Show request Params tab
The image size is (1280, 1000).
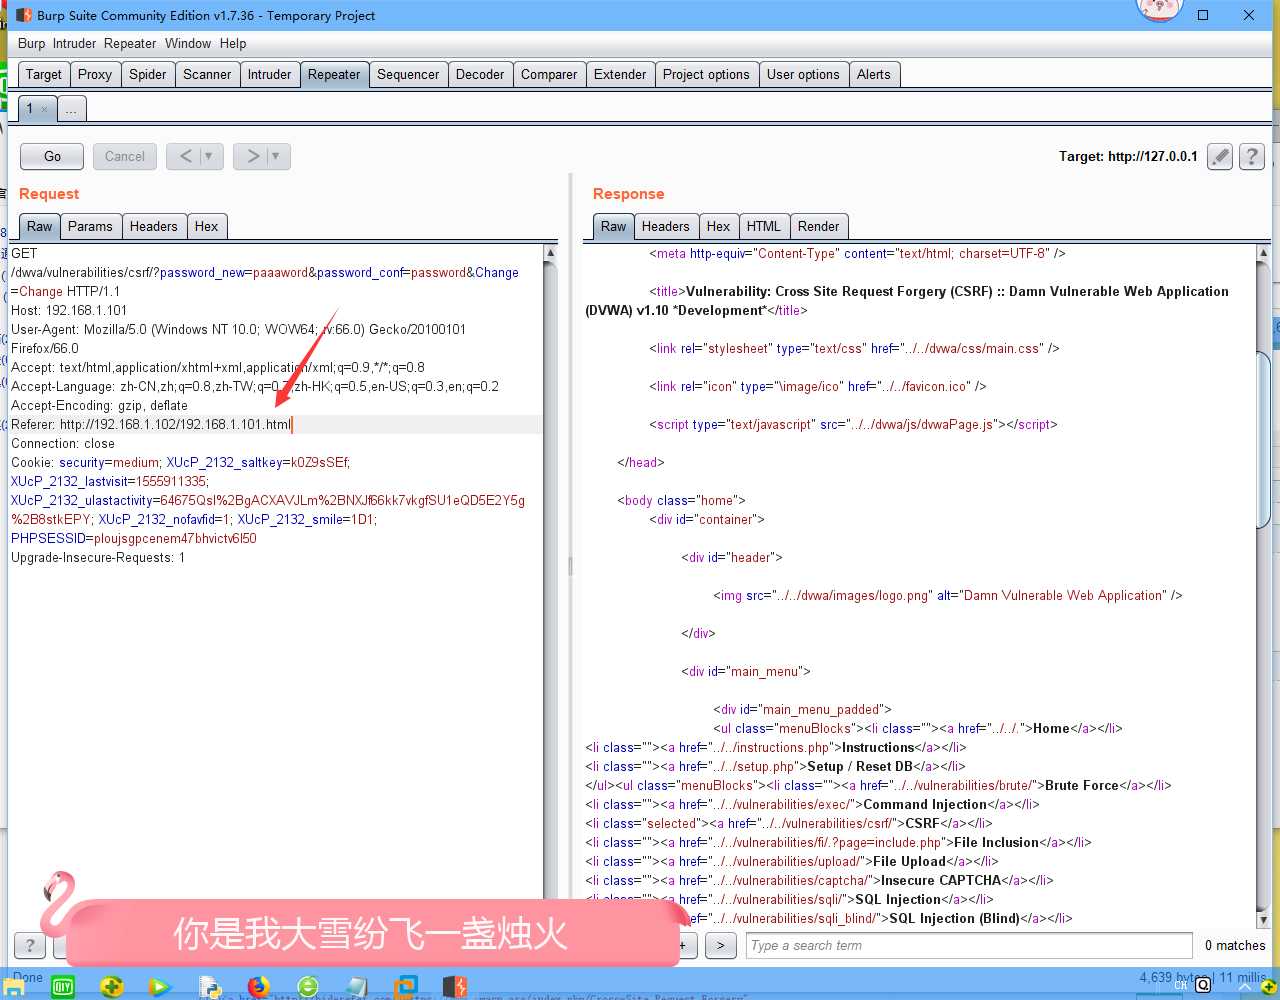[90, 226]
